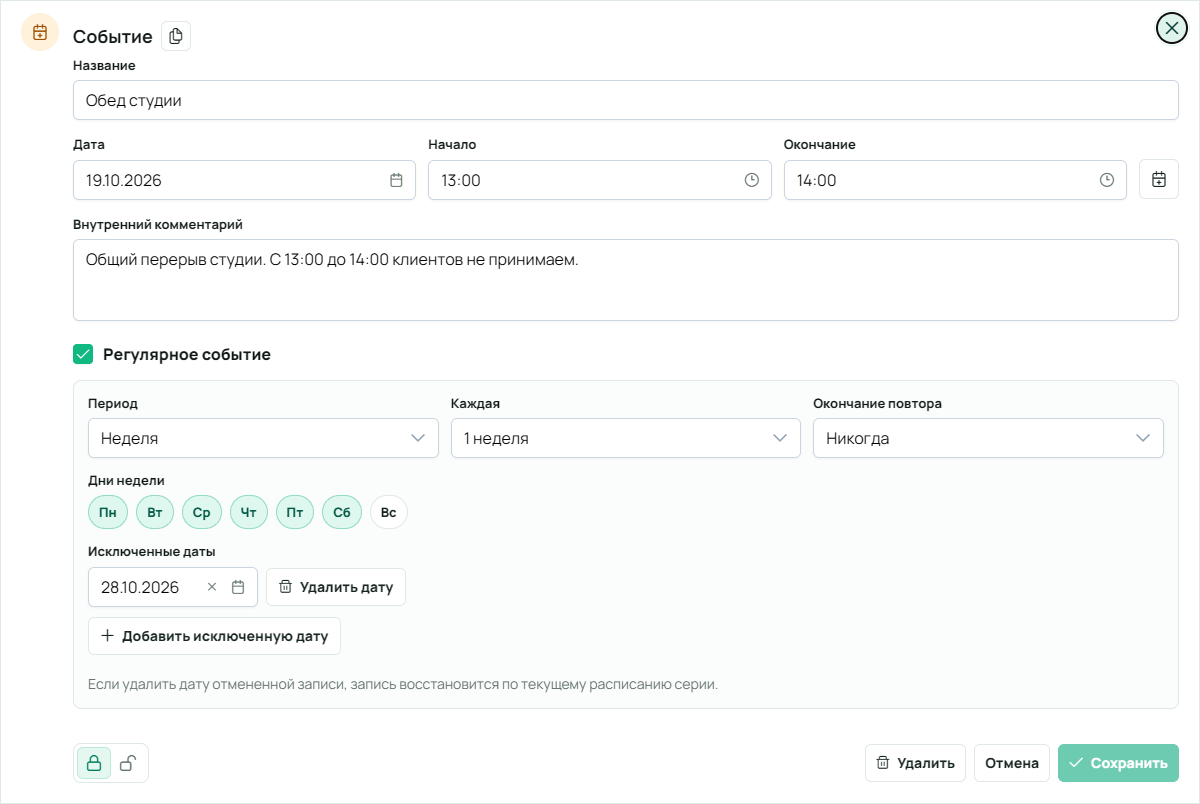1200x804 pixels.
Task: Click the Регулярное событие label text
Action: [x=187, y=354]
